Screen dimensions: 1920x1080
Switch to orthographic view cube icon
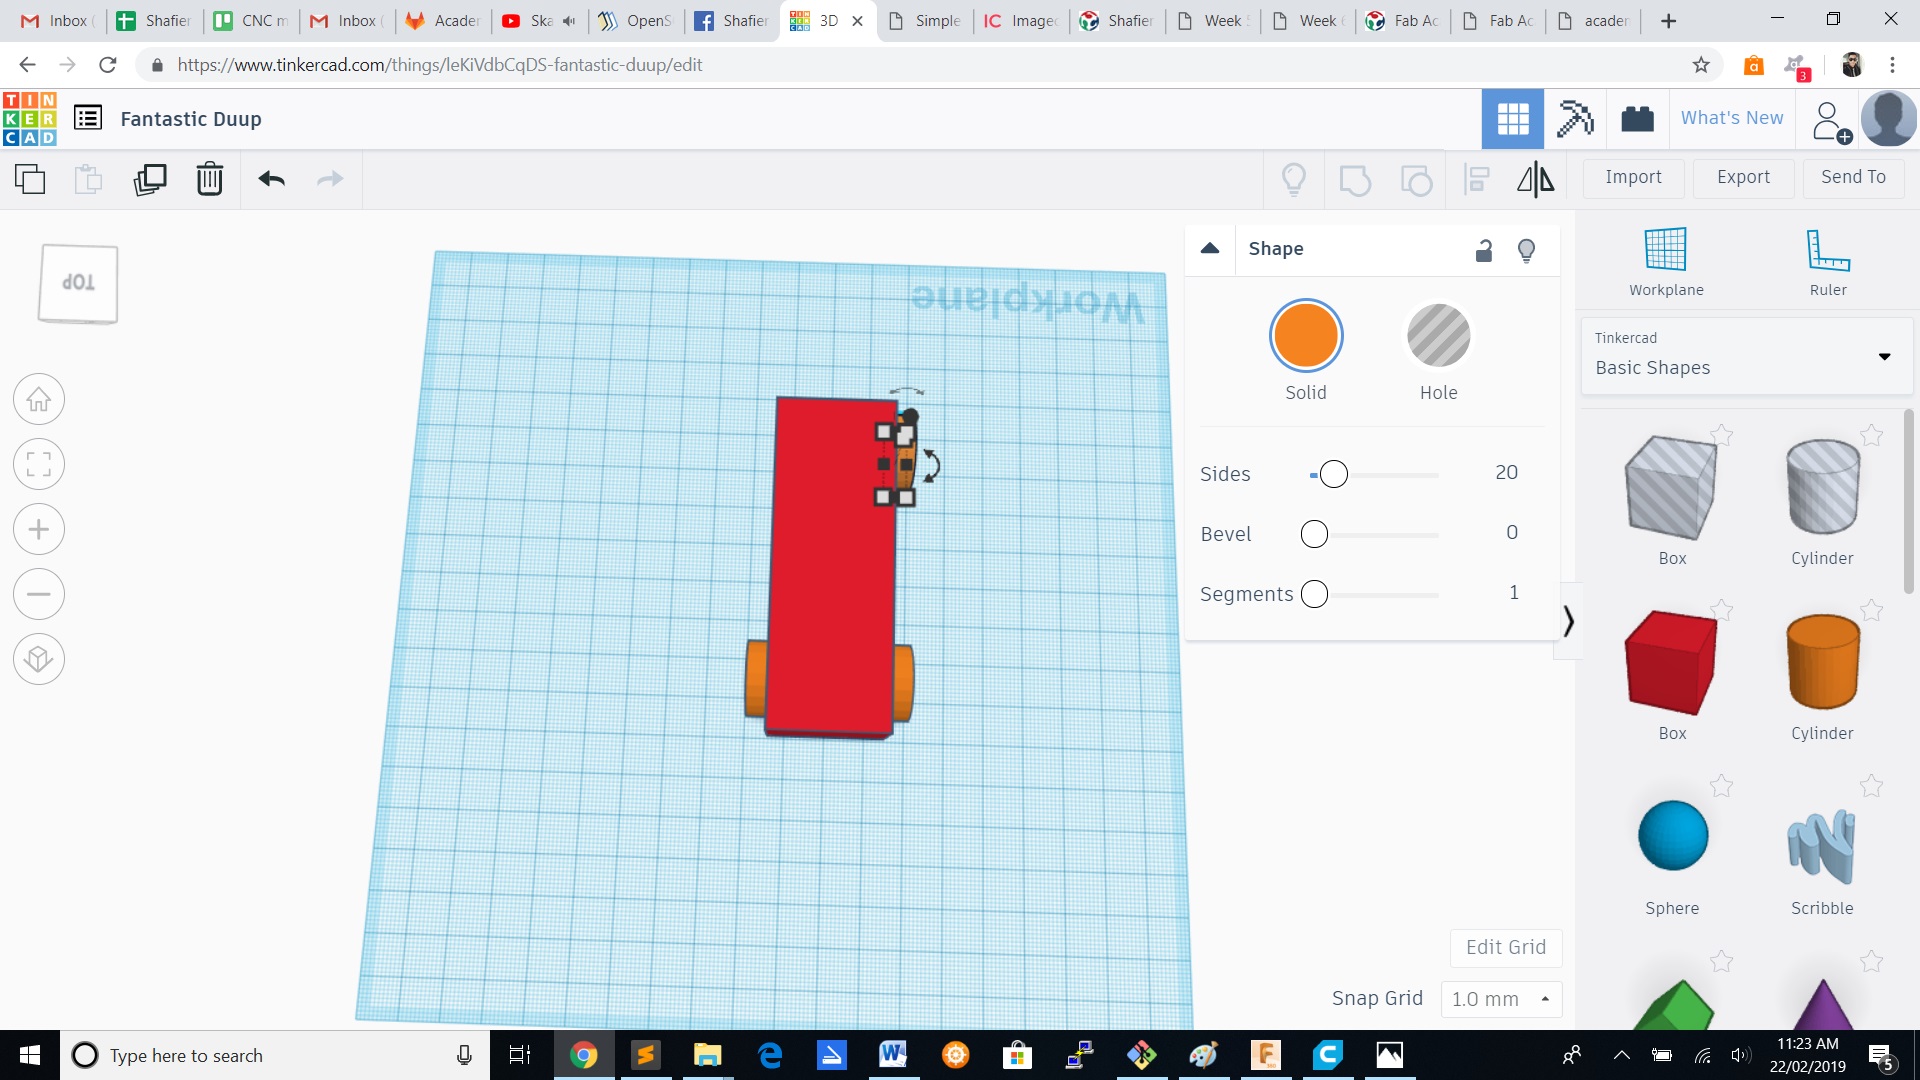(x=39, y=659)
